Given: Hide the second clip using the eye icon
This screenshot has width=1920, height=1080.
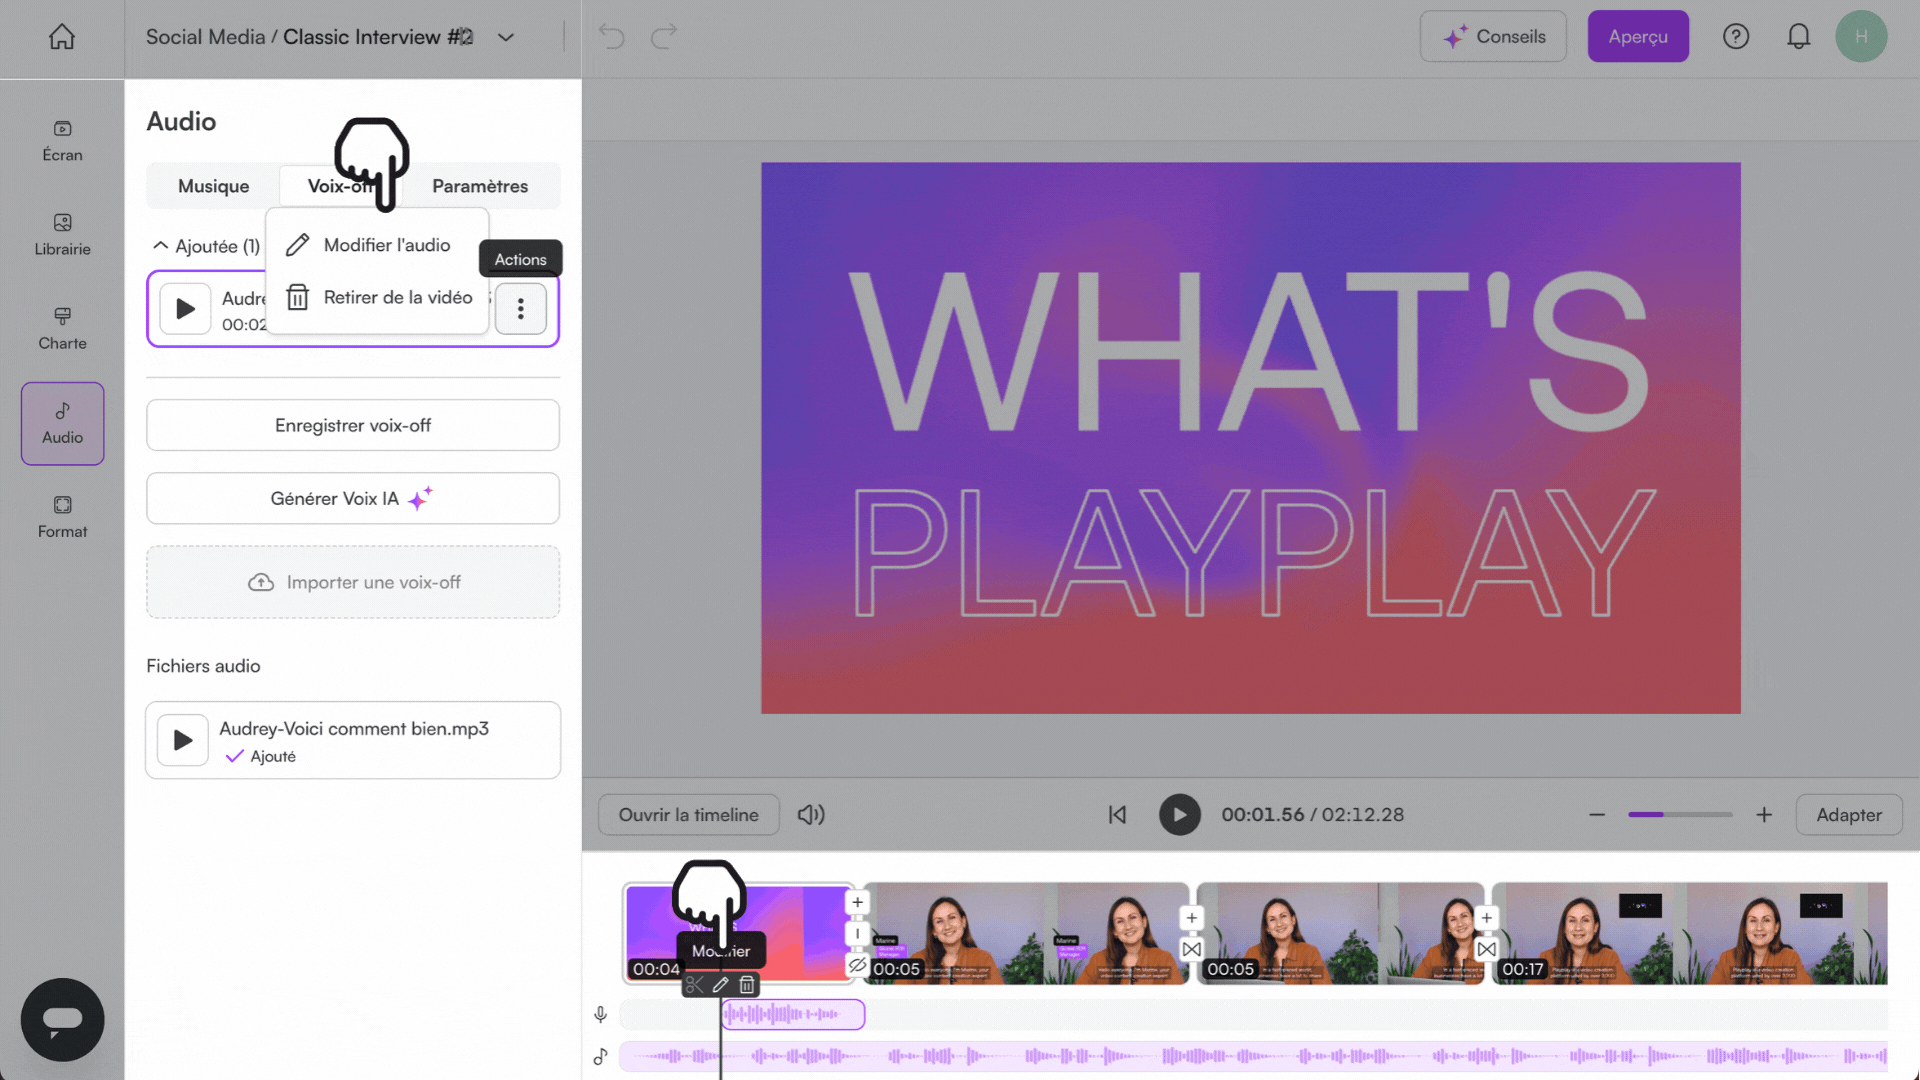Looking at the screenshot, I should tap(857, 967).
